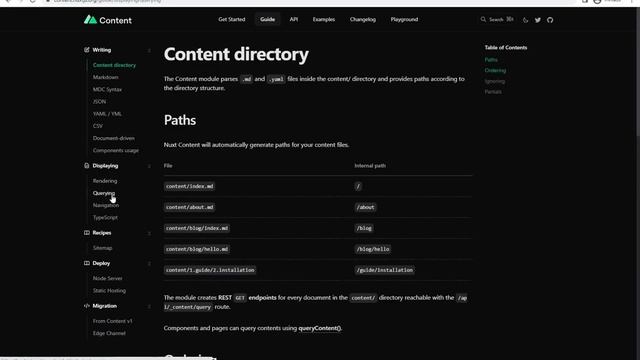Open TypeScript sidebar link
The height and width of the screenshot is (360, 640).
(x=105, y=218)
